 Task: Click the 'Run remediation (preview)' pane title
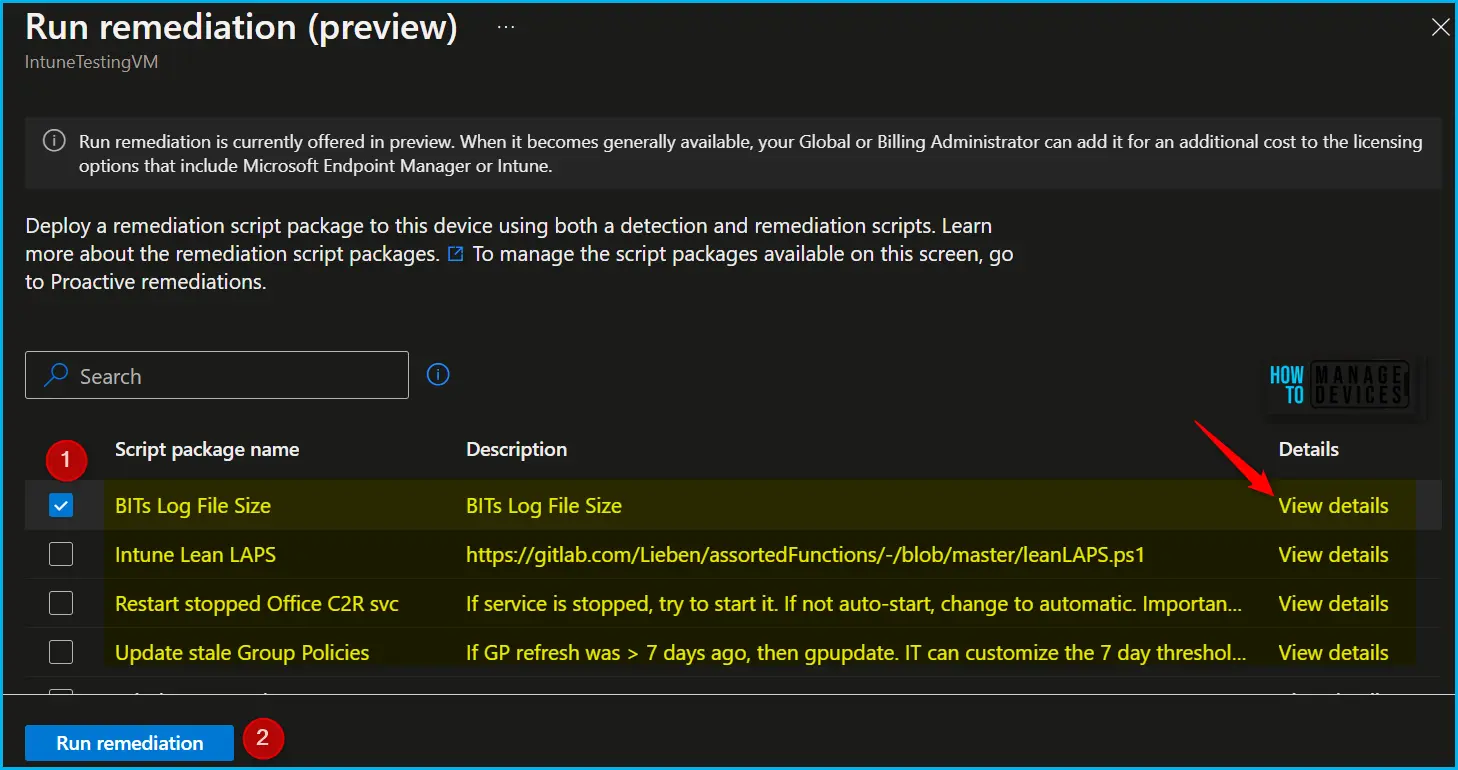click(241, 27)
